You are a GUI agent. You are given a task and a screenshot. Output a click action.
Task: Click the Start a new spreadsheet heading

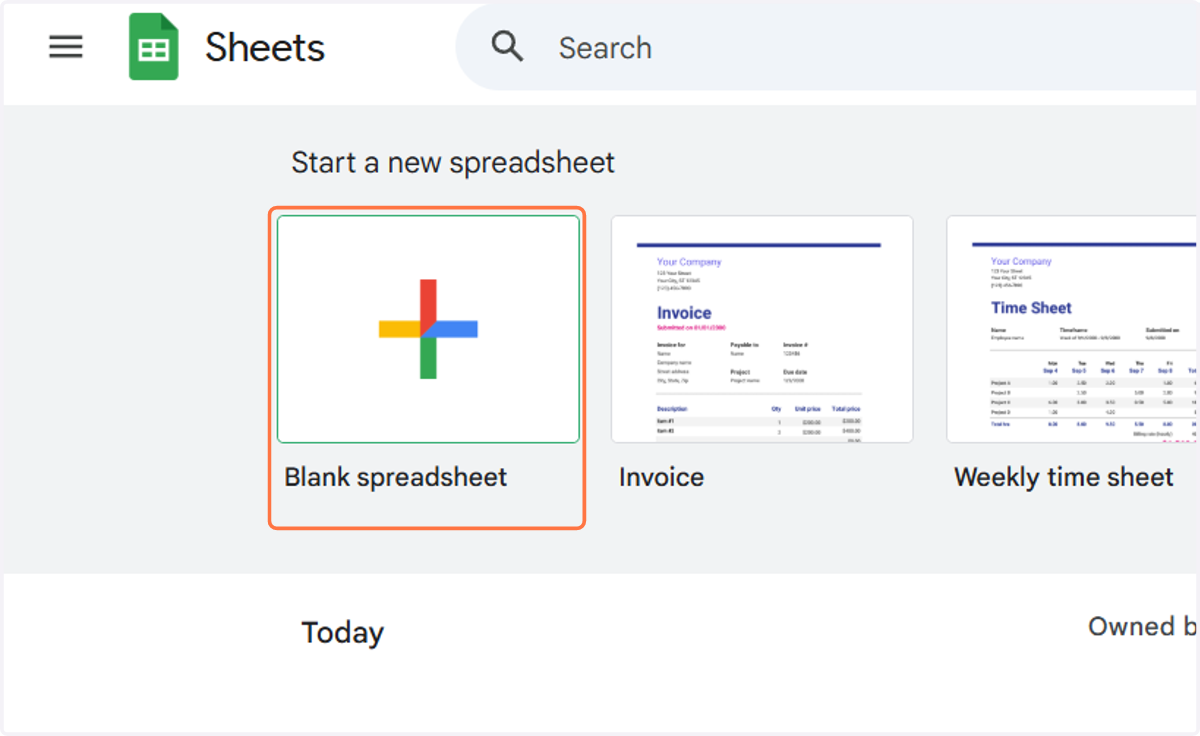[453, 162]
